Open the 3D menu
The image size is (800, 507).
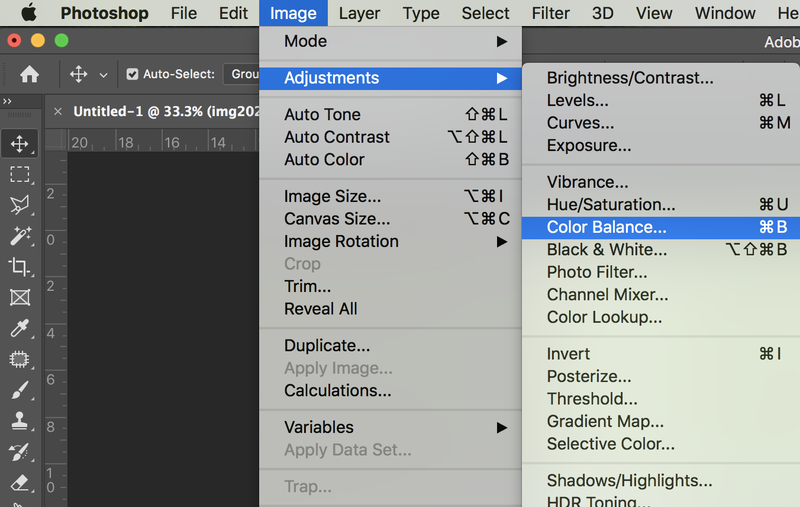pyautogui.click(x=603, y=13)
